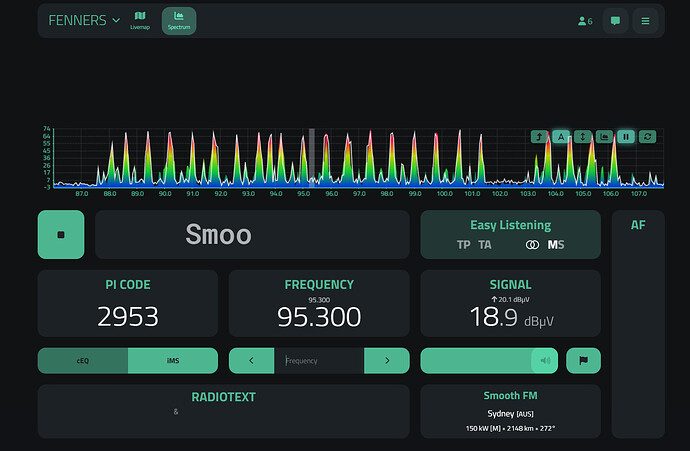Viewport: 690px width, 451px height.
Task: Open the chat panel
Action: pyautogui.click(x=615, y=21)
